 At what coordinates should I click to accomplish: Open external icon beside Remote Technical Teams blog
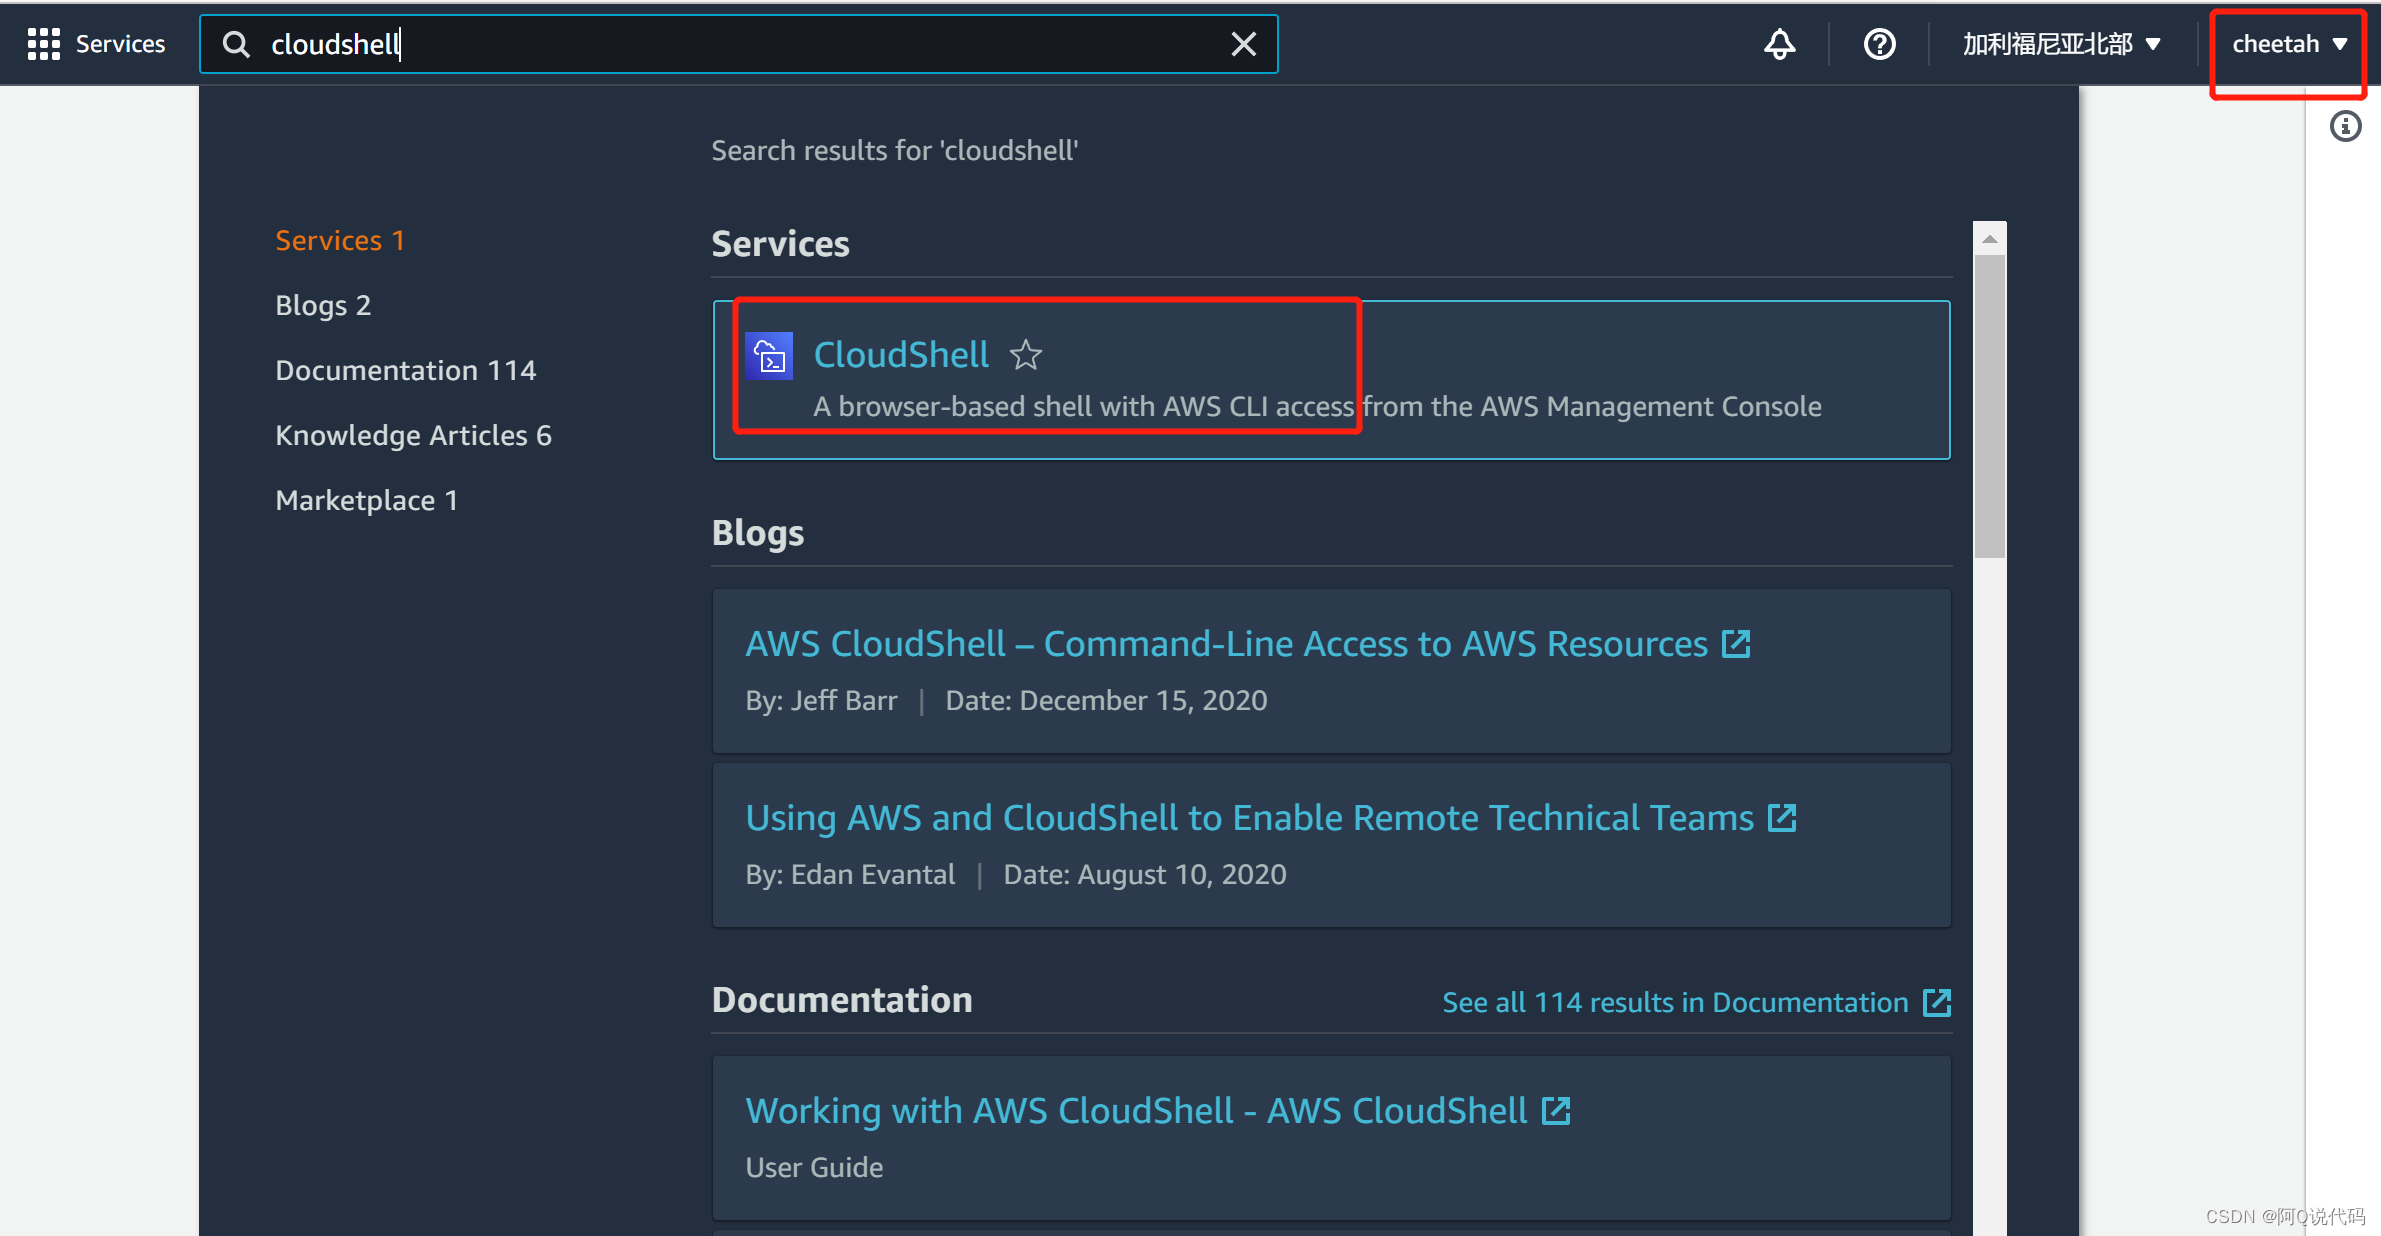(x=1782, y=818)
